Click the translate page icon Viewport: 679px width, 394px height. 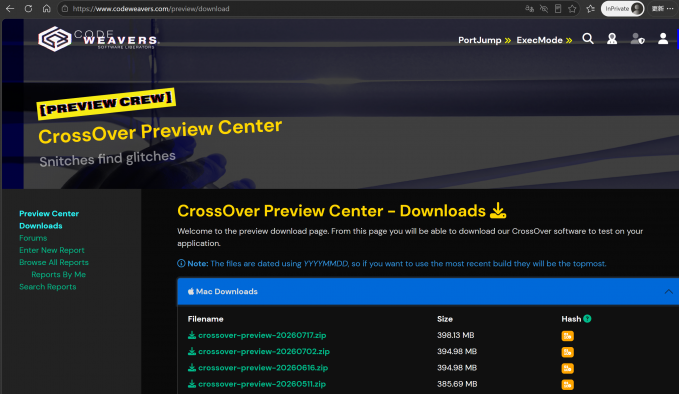(x=529, y=9)
